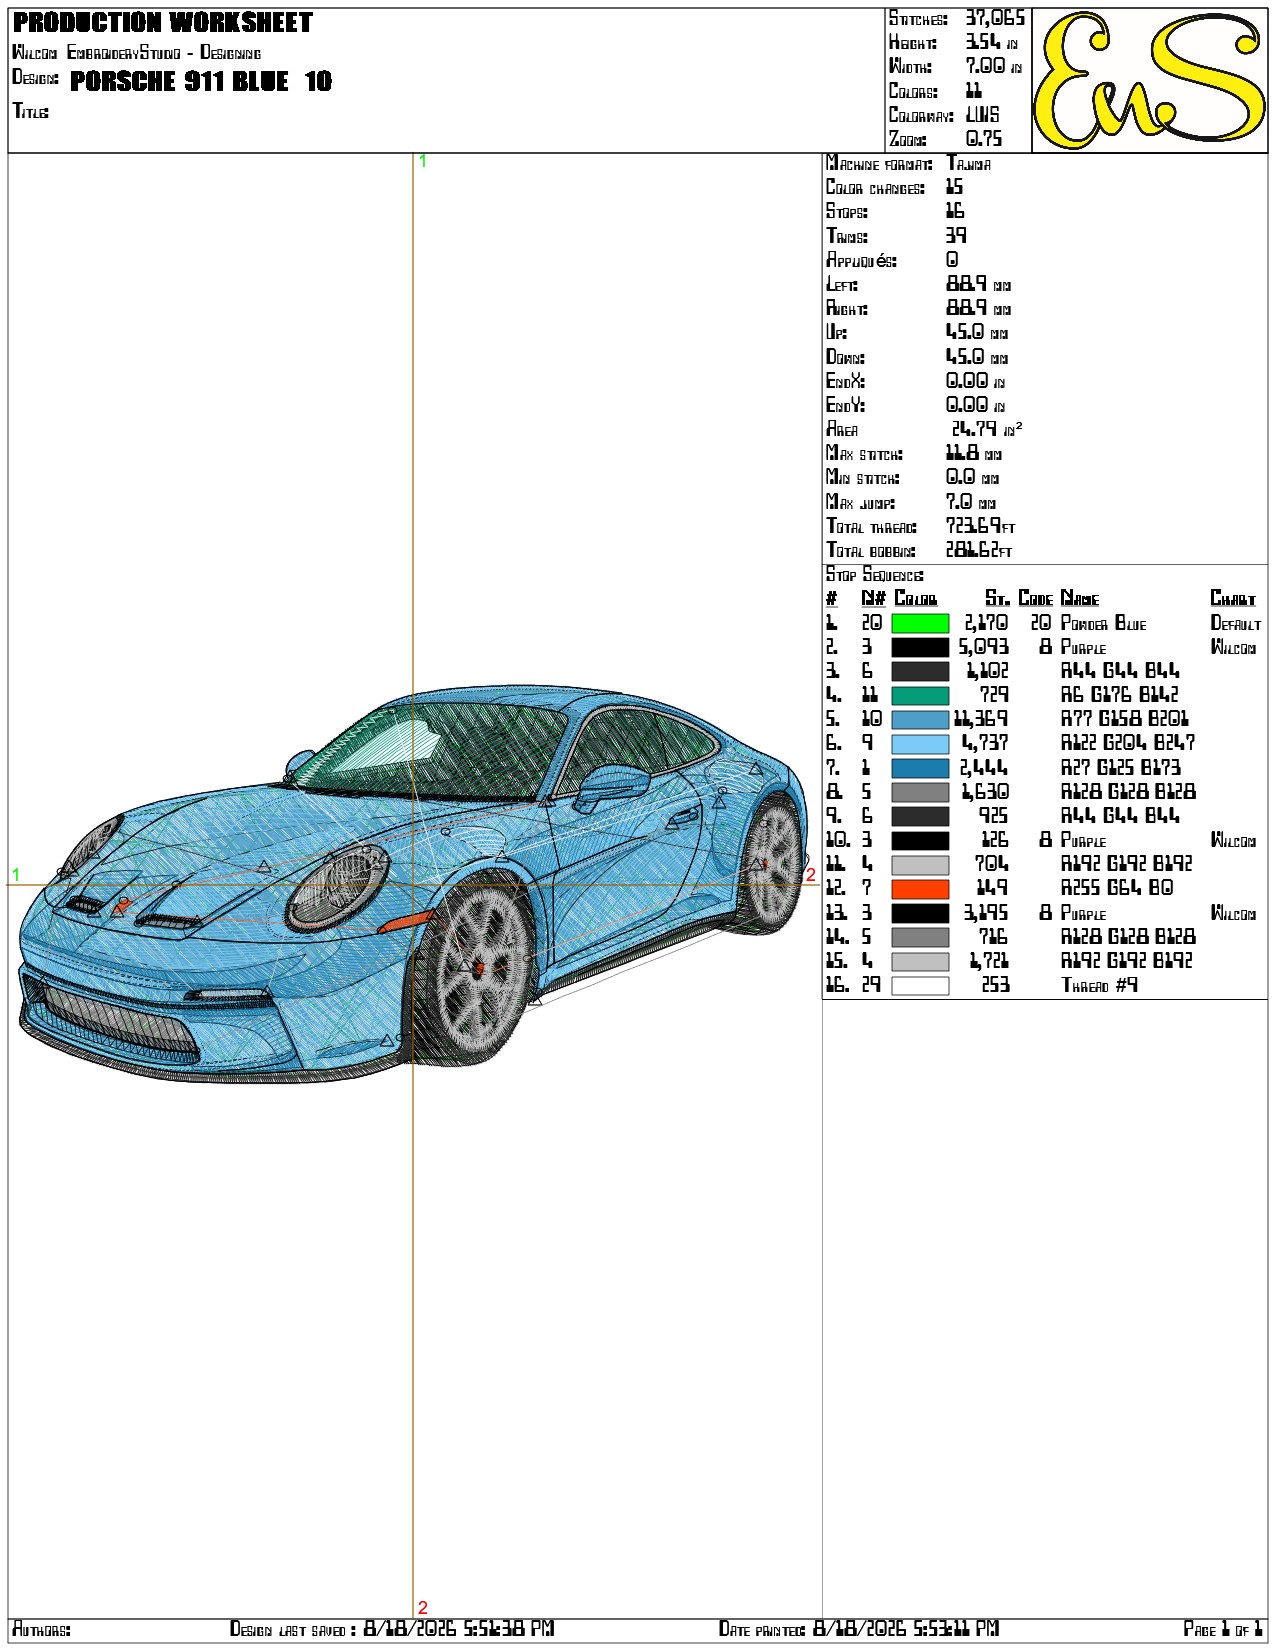Image resolution: width=1275 pixels, height=1650 pixels.
Task: Click the Total bobbin value 281.62ft
Action: point(979,550)
